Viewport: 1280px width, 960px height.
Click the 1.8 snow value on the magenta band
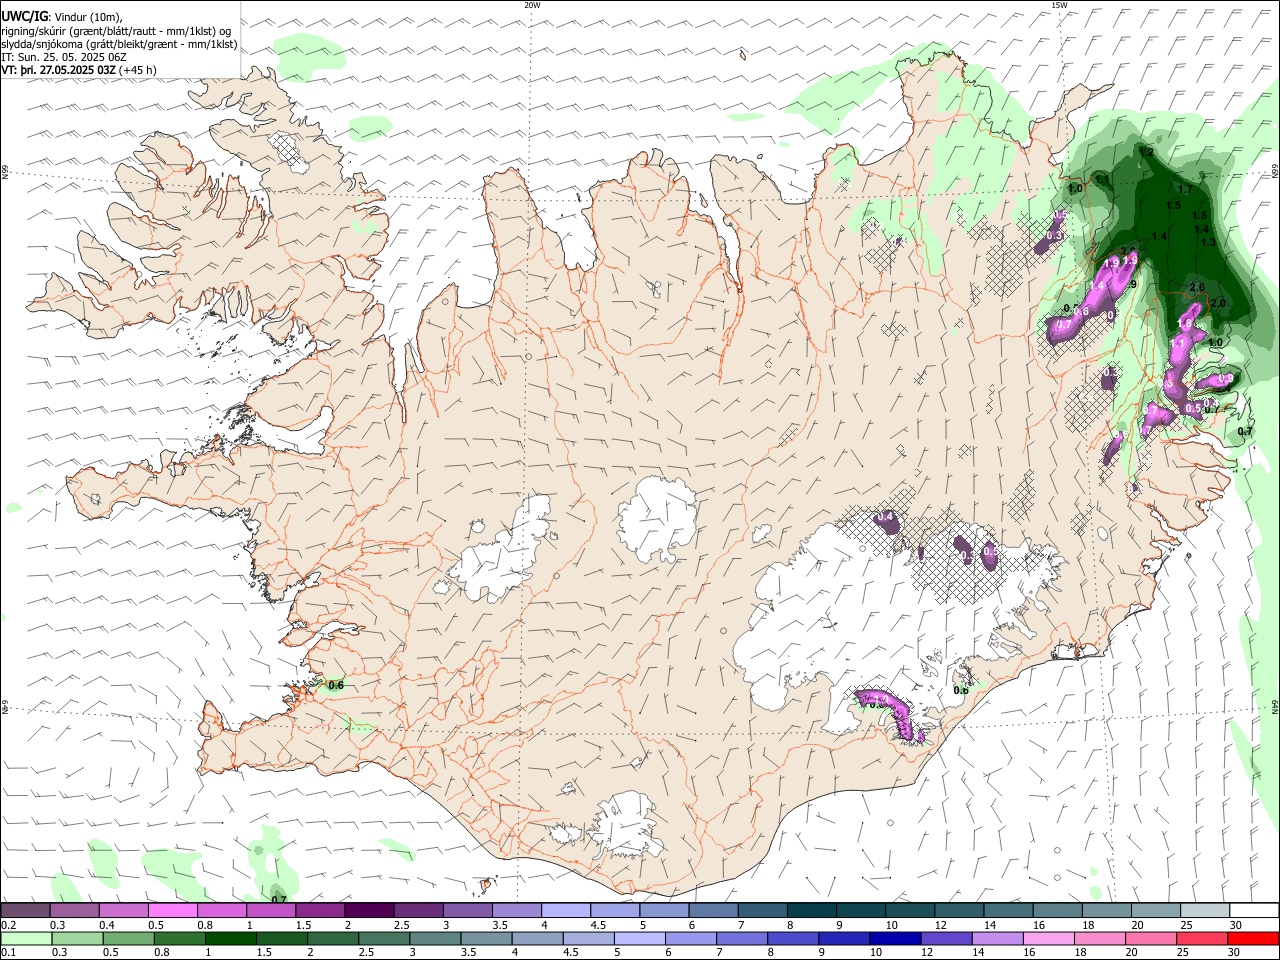click(x=1184, y=323)
